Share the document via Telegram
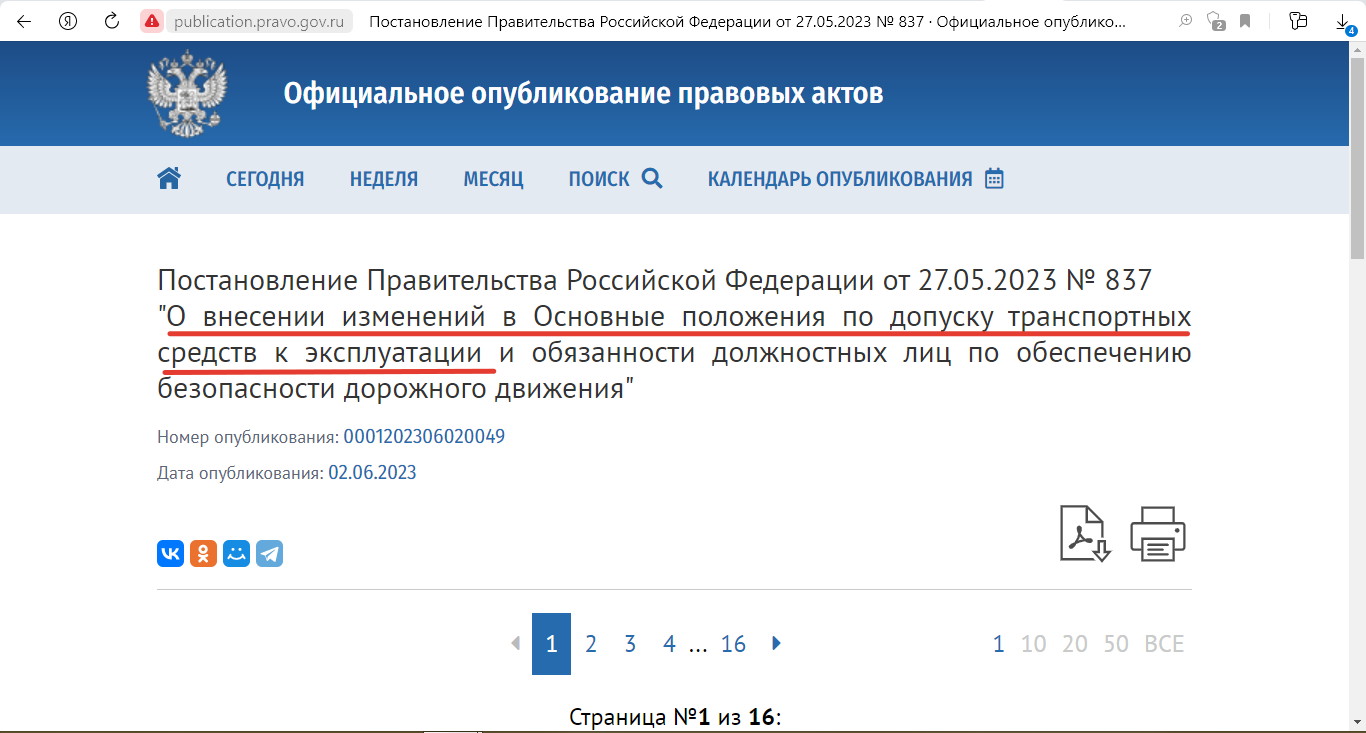The image size is (1366, 733). coord(269,553)
